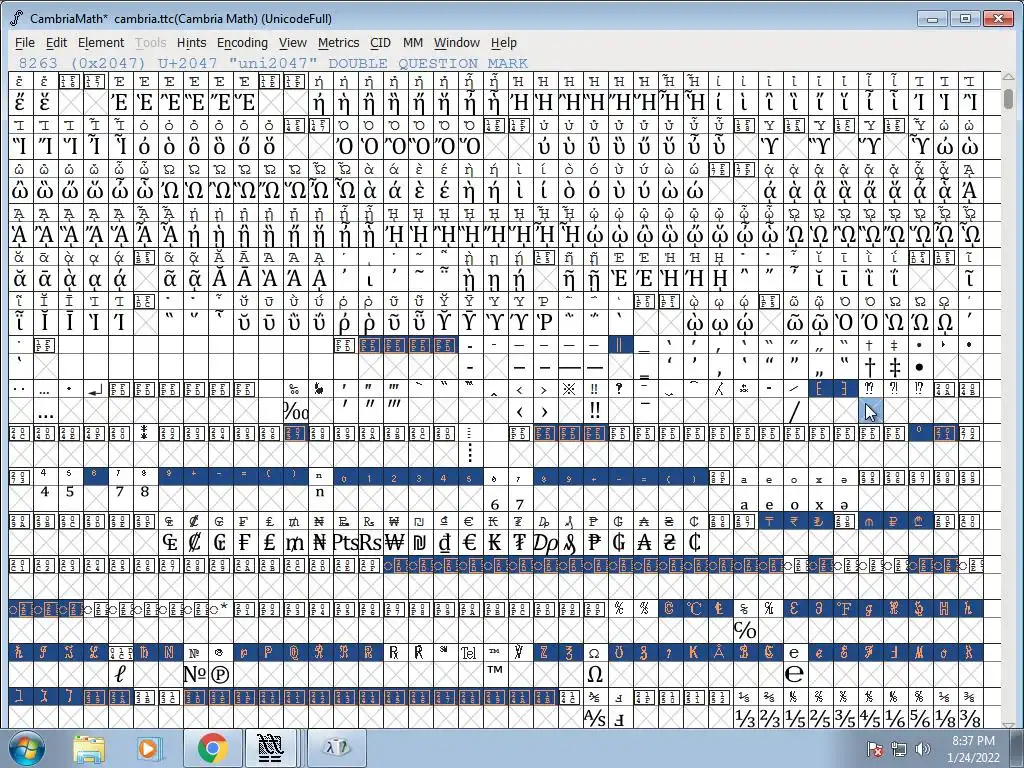Select the script small ℓ glyph cell
This screenshot has height=768, width=1024.
tap(120, 673)
